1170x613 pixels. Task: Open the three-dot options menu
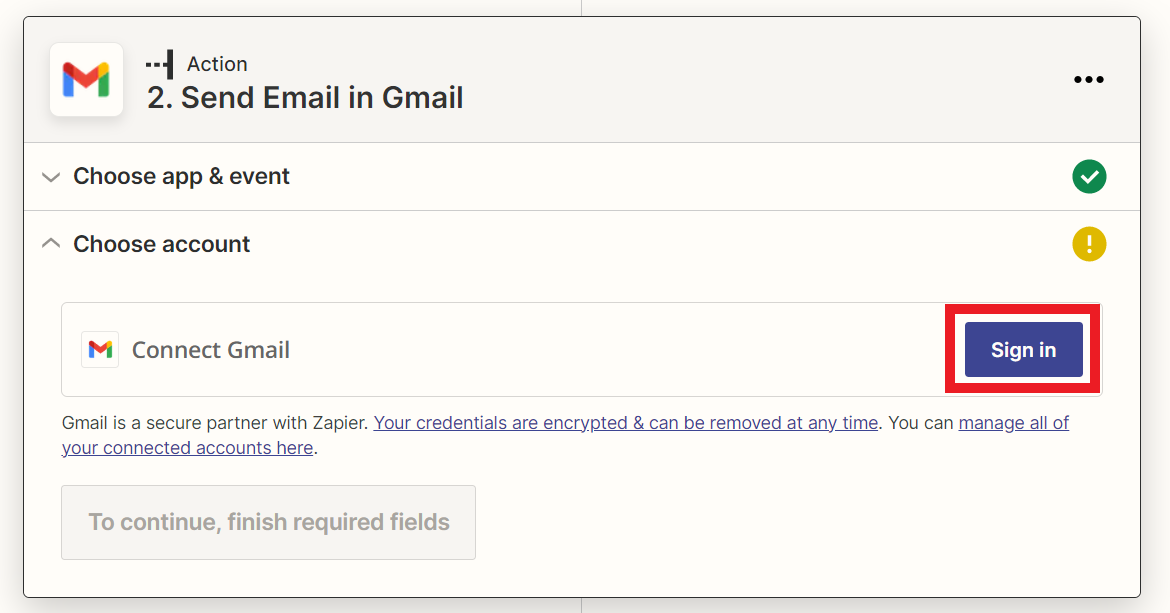tap(1089, 80)
